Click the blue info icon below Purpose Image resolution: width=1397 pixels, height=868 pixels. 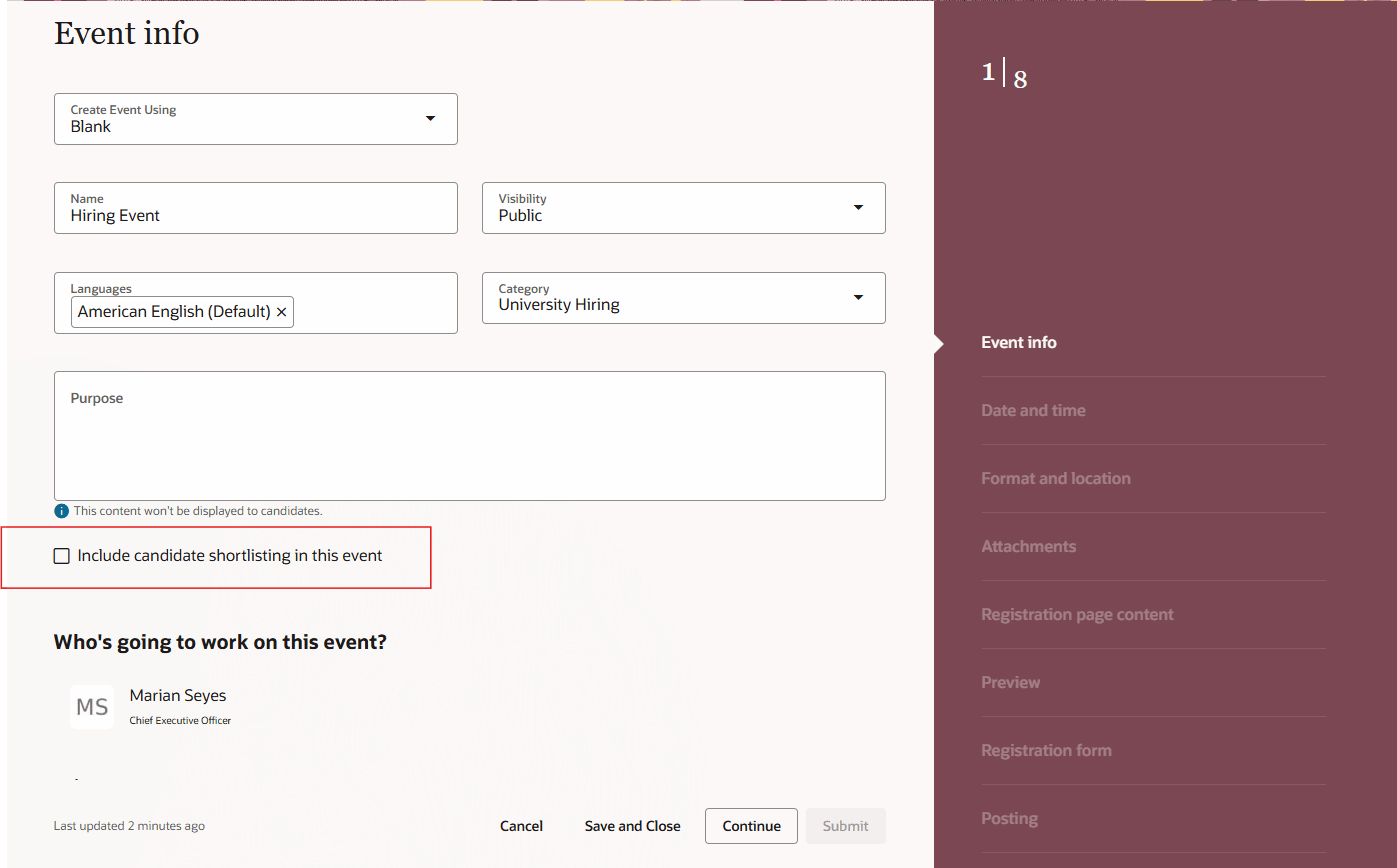click(x=61, y=510)
